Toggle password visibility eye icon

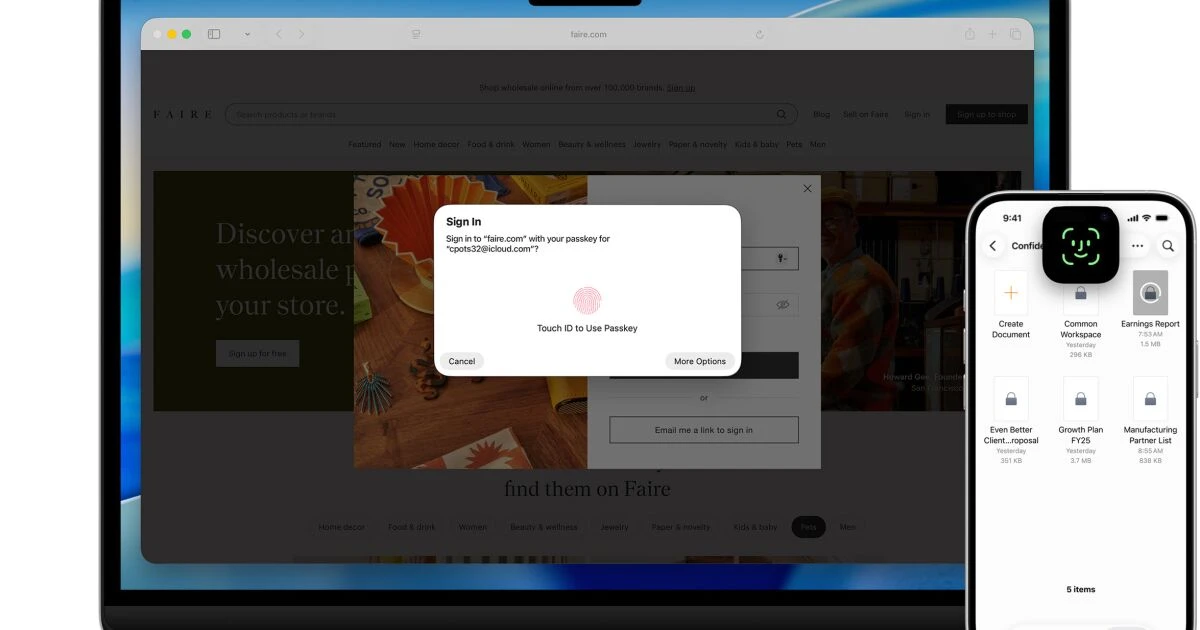pos(783,305)
